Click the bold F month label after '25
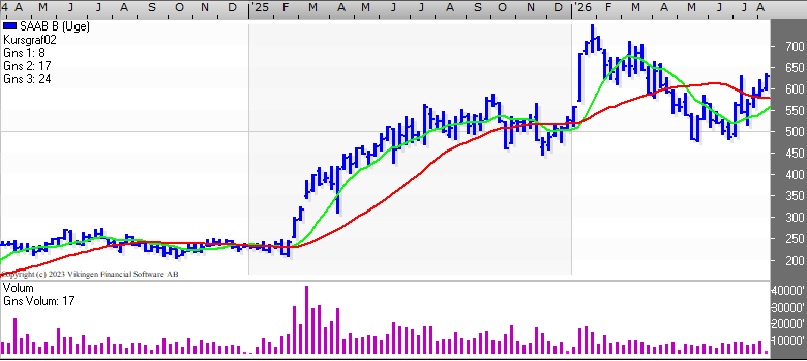 pyautogui.click(x=286, y=7)
